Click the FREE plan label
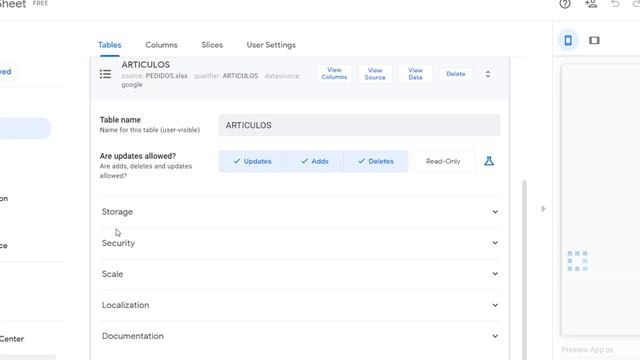The width and height of the screenshot is (640, 360). point(40,3)
